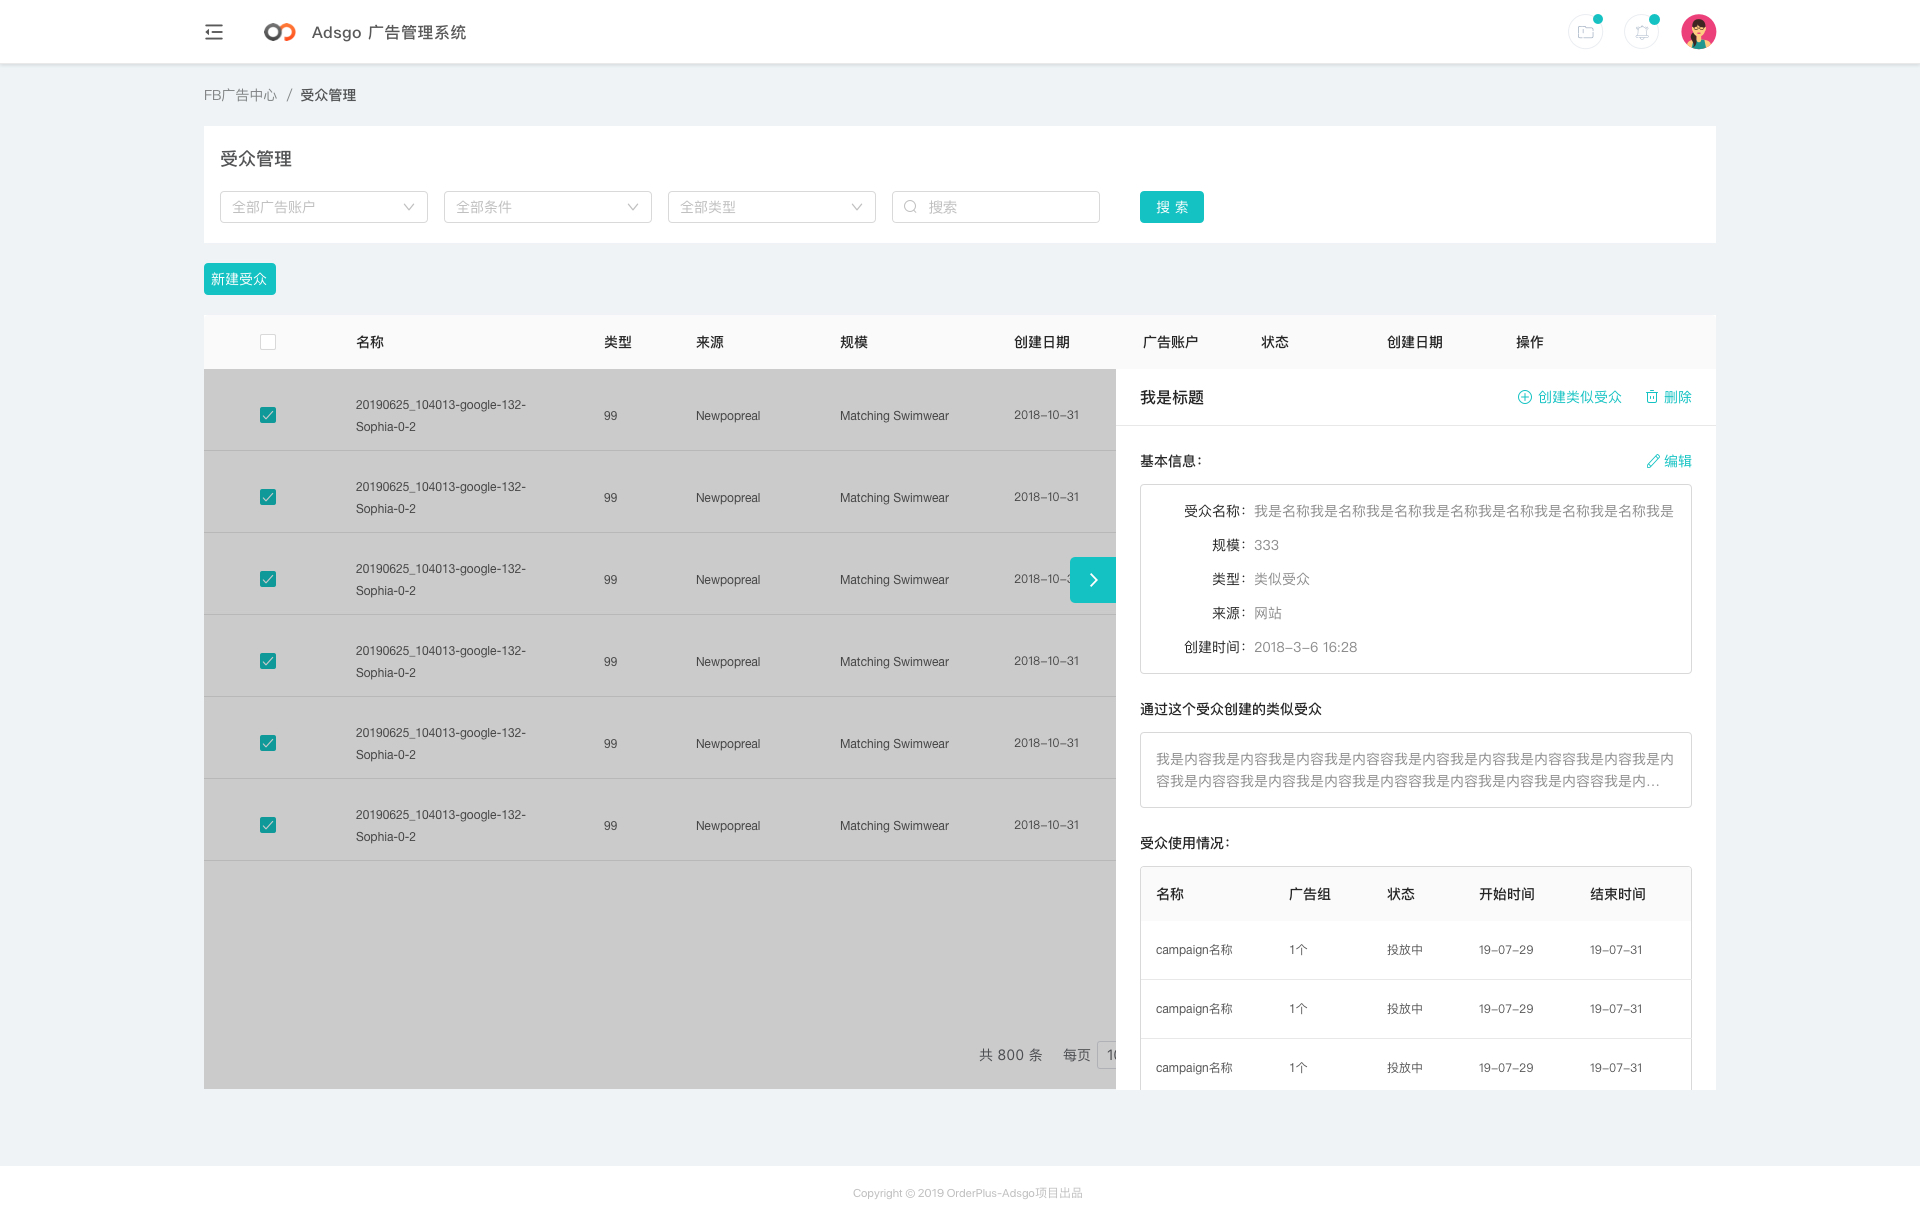This screenshot has height=1220, width=1920.
Task: Click 19-07-31 end date in third campaign row
Action: 1616,1068
